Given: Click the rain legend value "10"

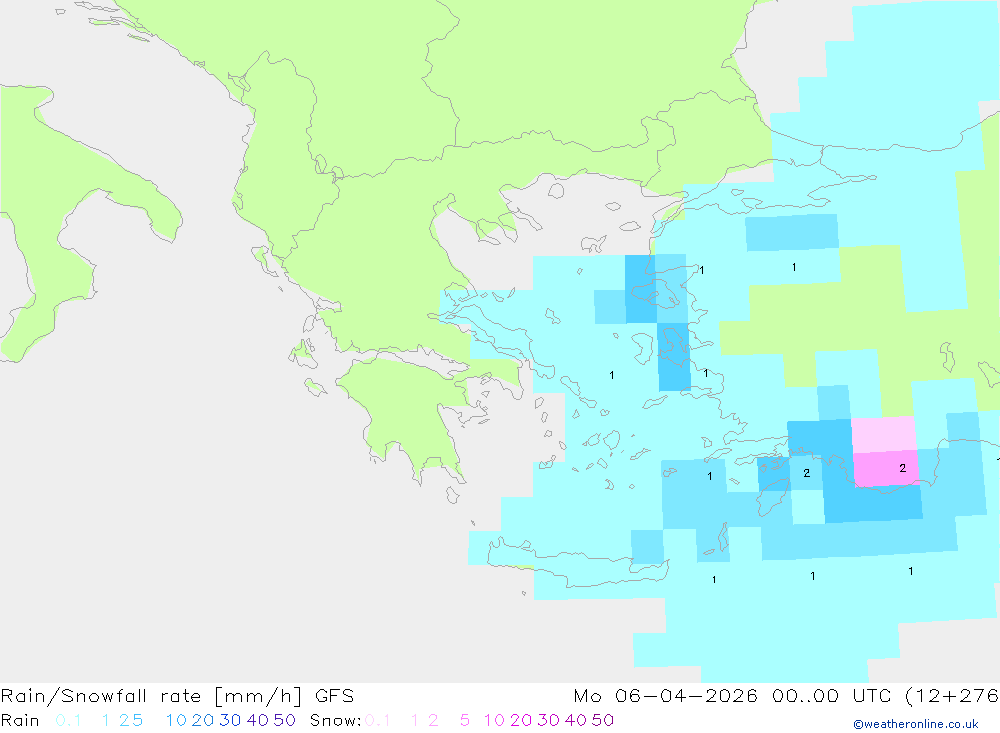Looking at the screenshot, I should (176, 720).
